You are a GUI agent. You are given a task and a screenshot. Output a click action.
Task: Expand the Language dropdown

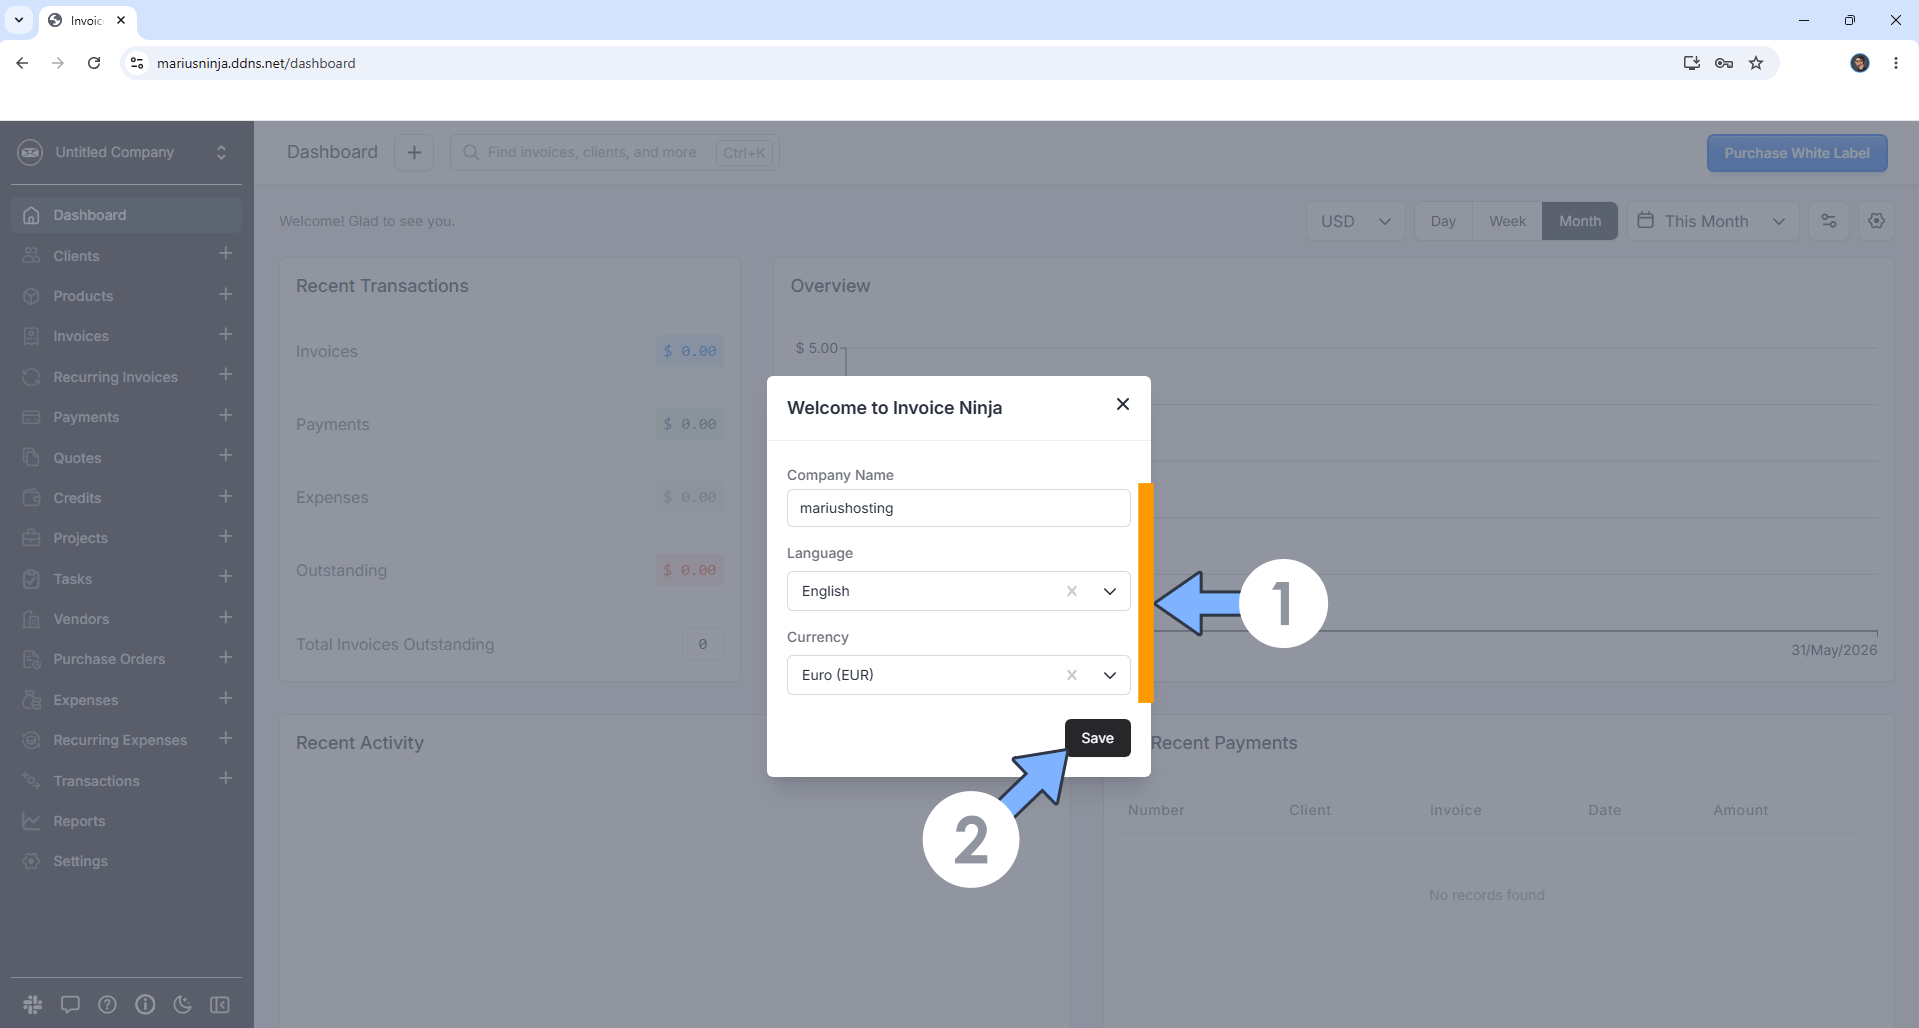click(1109, 591)
